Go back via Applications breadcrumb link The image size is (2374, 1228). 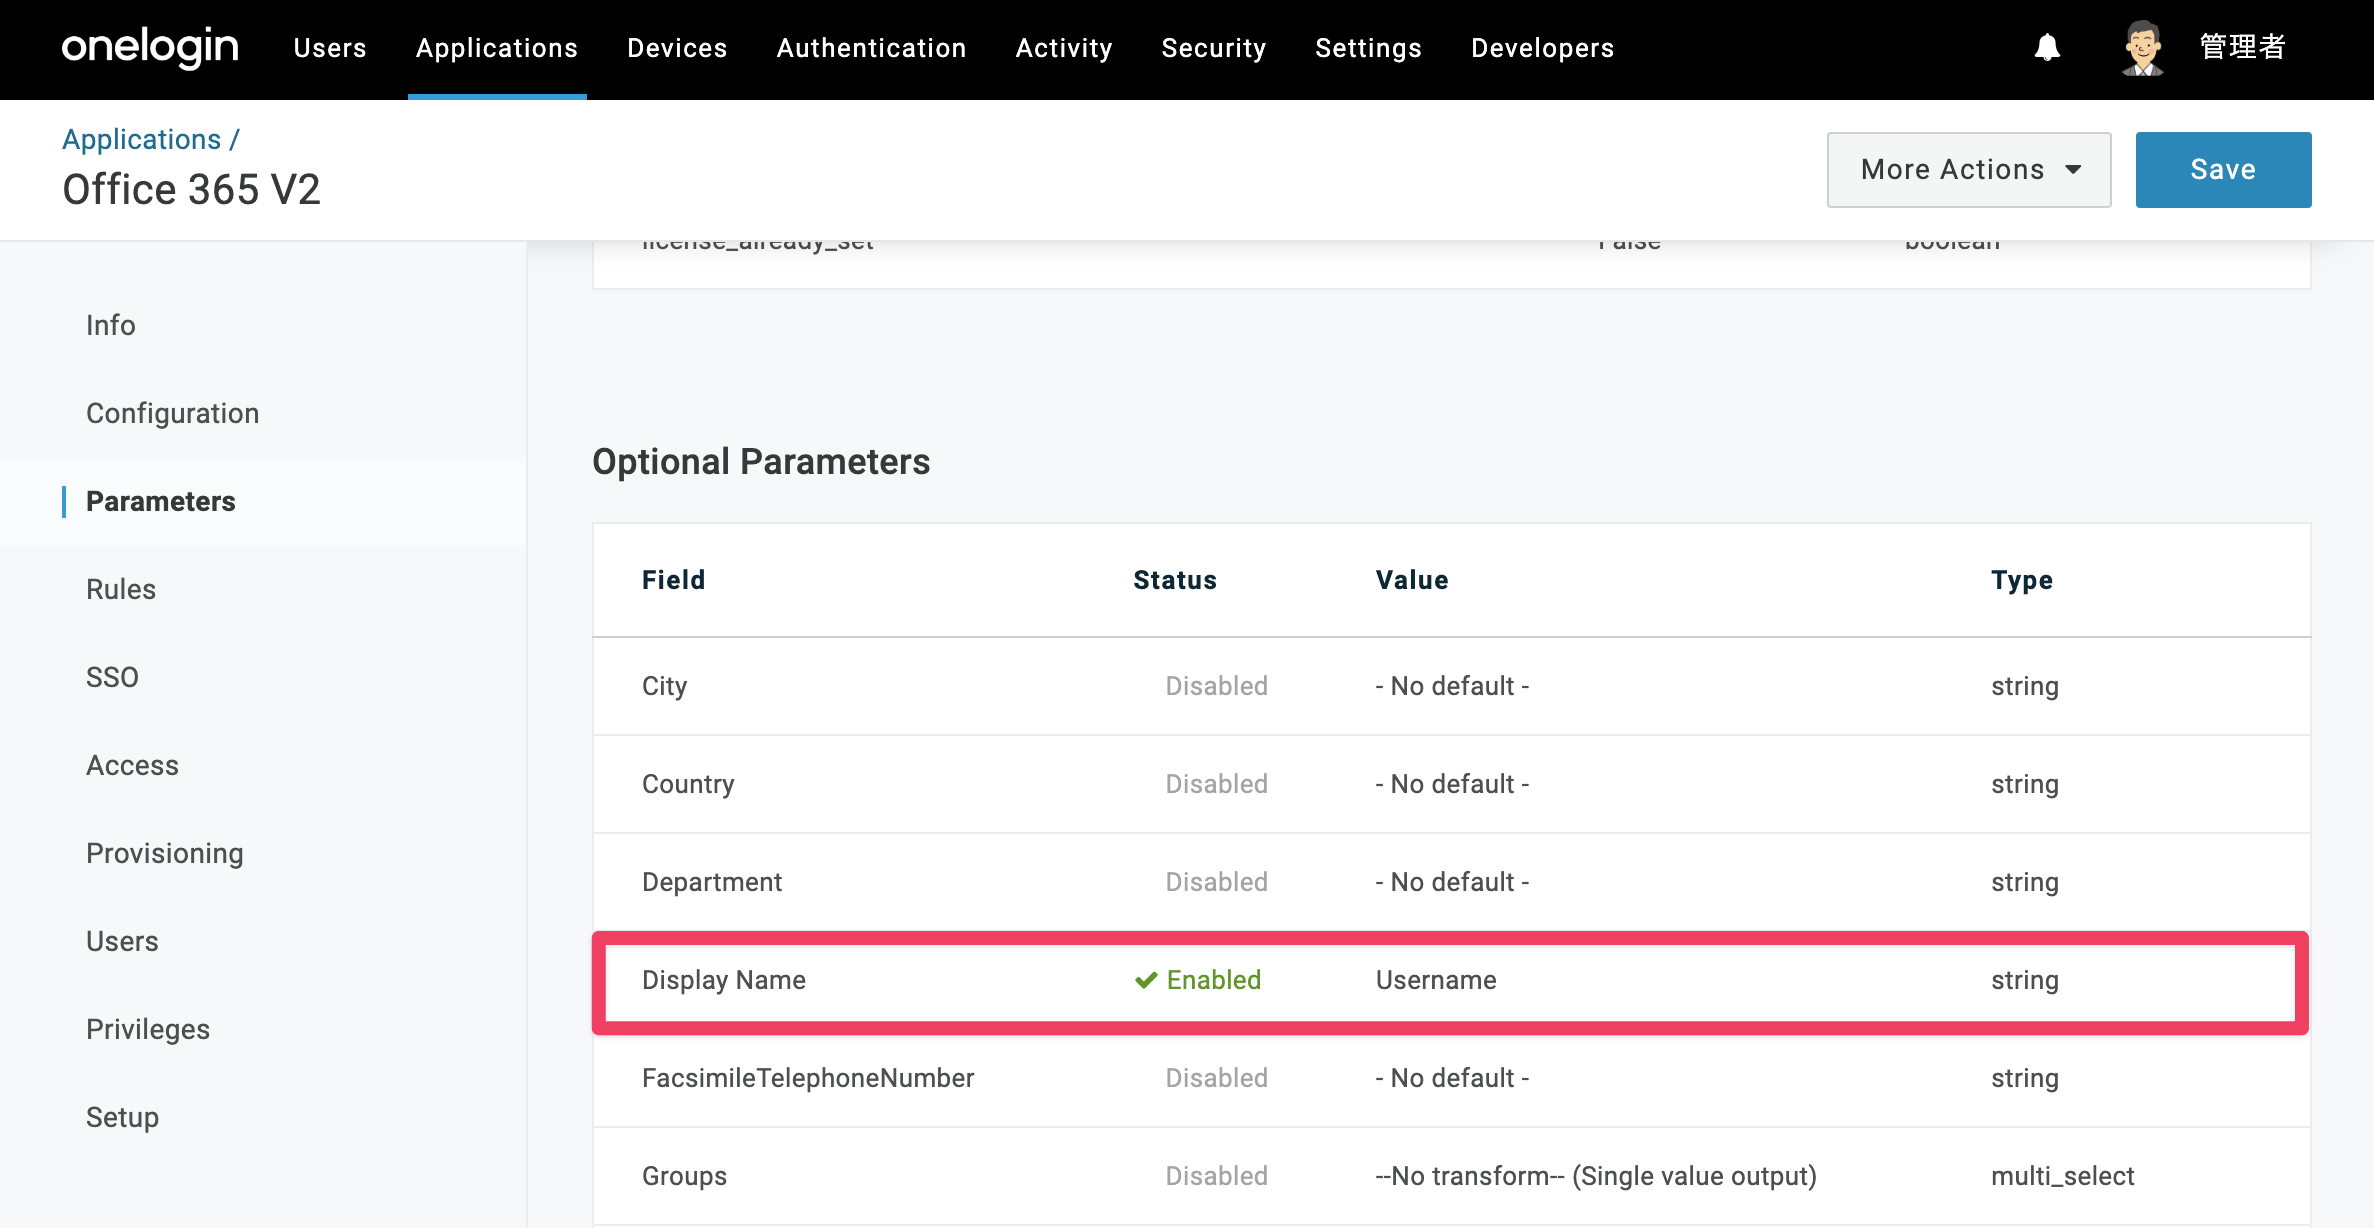[x=141, y=139]
